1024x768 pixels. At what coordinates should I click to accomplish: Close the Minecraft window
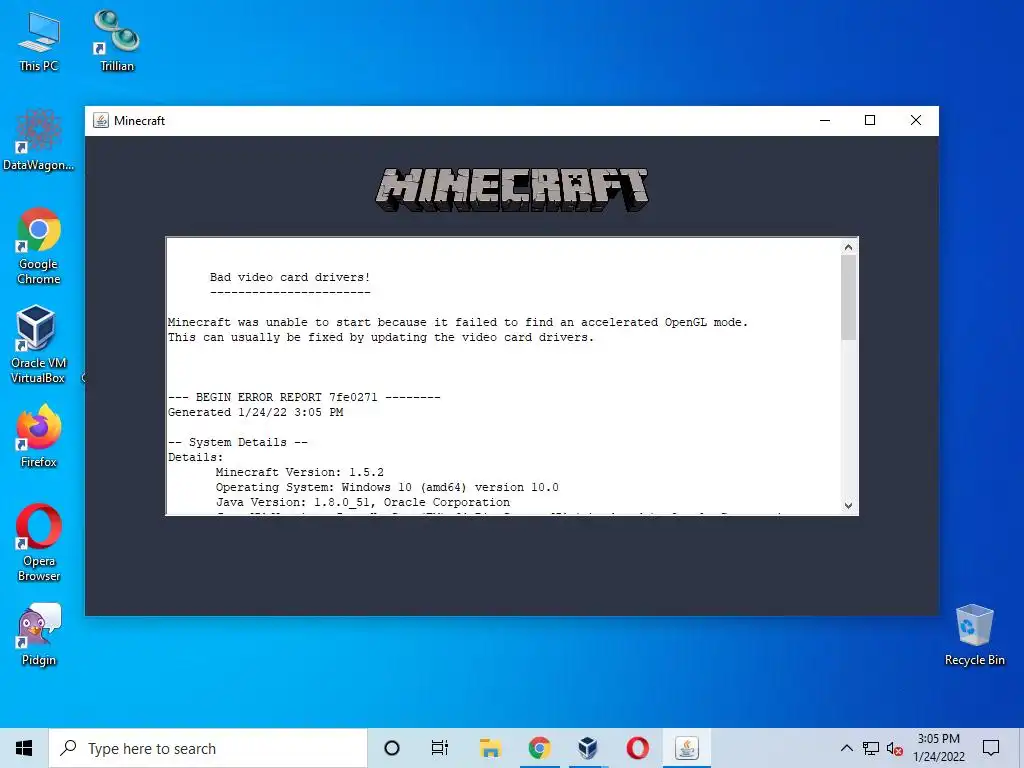click(x=916, y=120)
